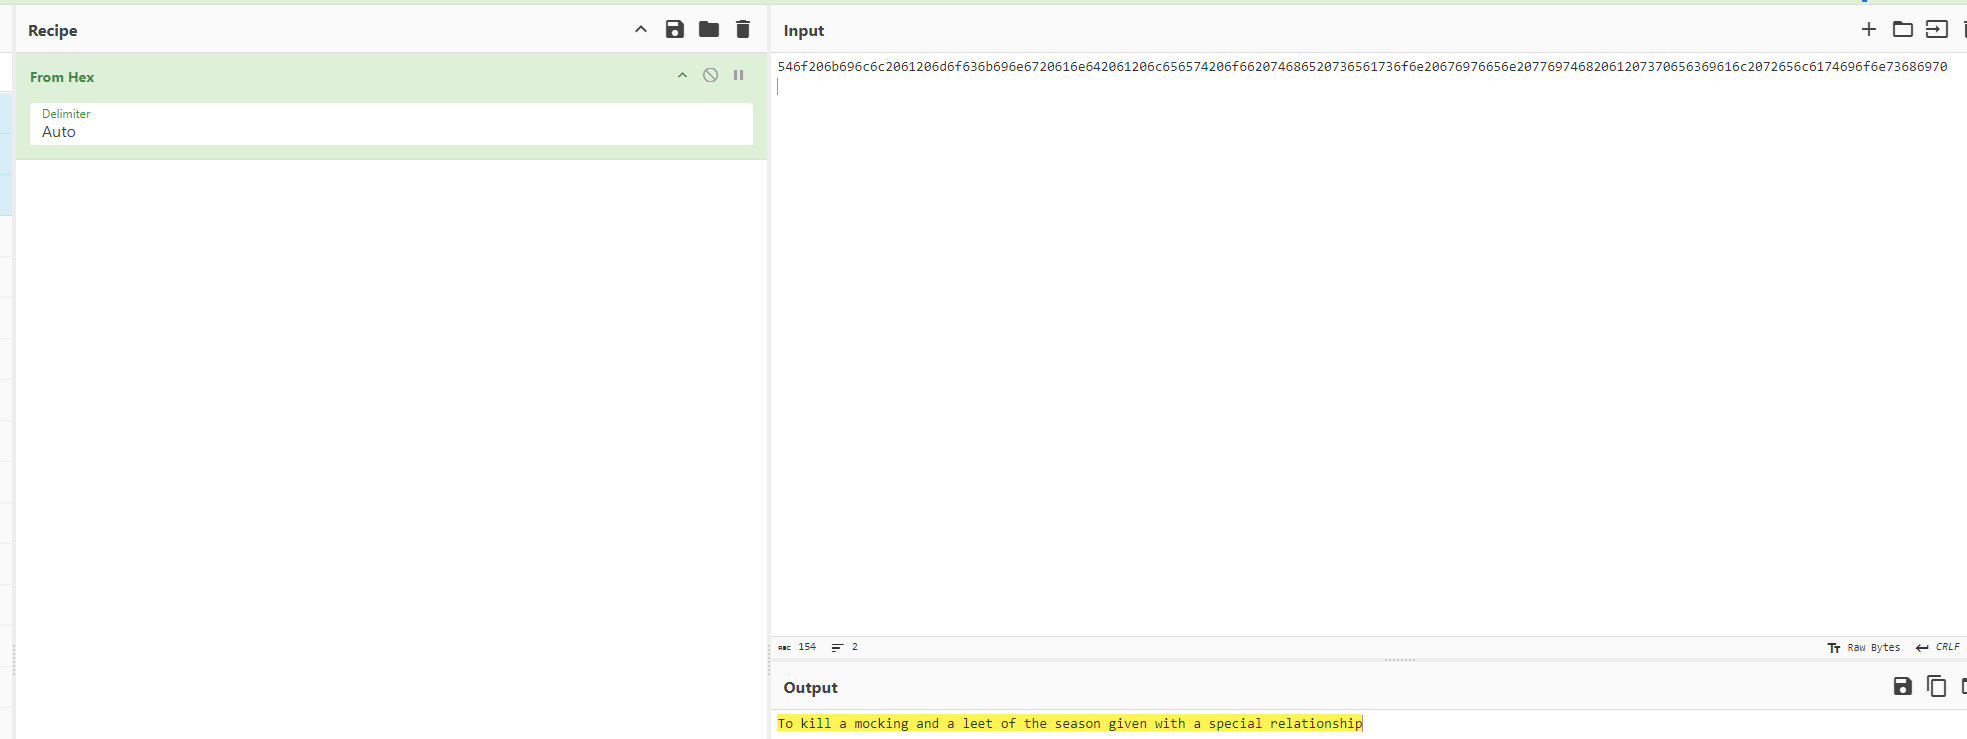
Task: Change the input Raw Bytes character encoding
Action: tap(1864, 648)
